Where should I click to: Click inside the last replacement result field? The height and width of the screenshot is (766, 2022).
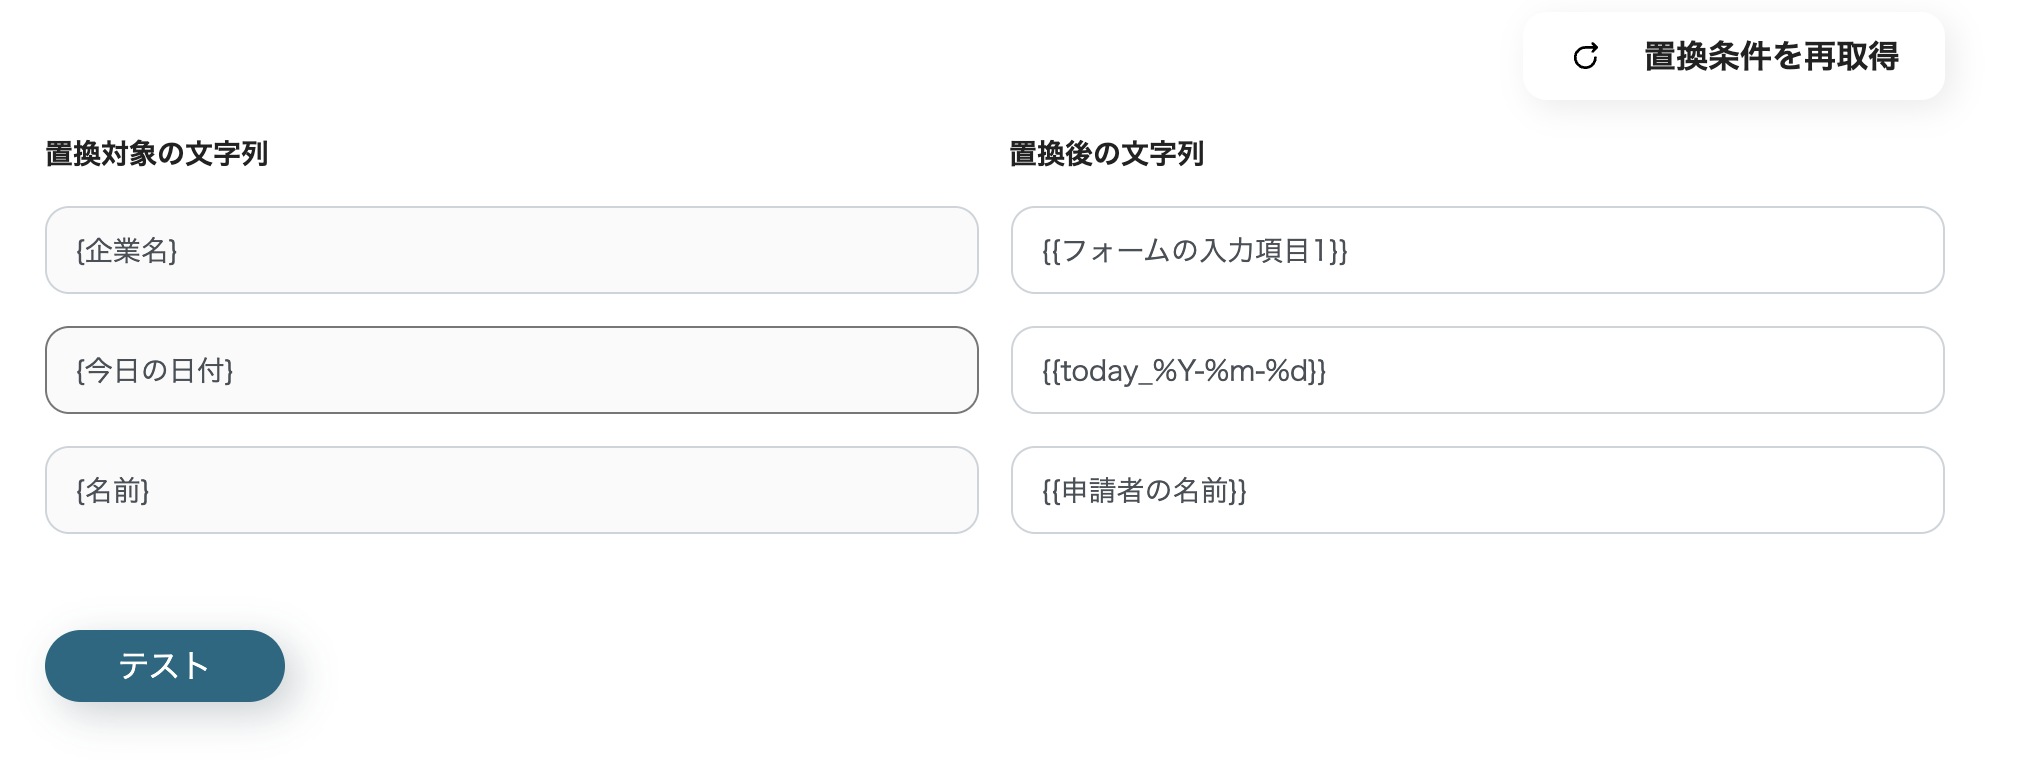pyautogui.click(x=1478, y=490)
